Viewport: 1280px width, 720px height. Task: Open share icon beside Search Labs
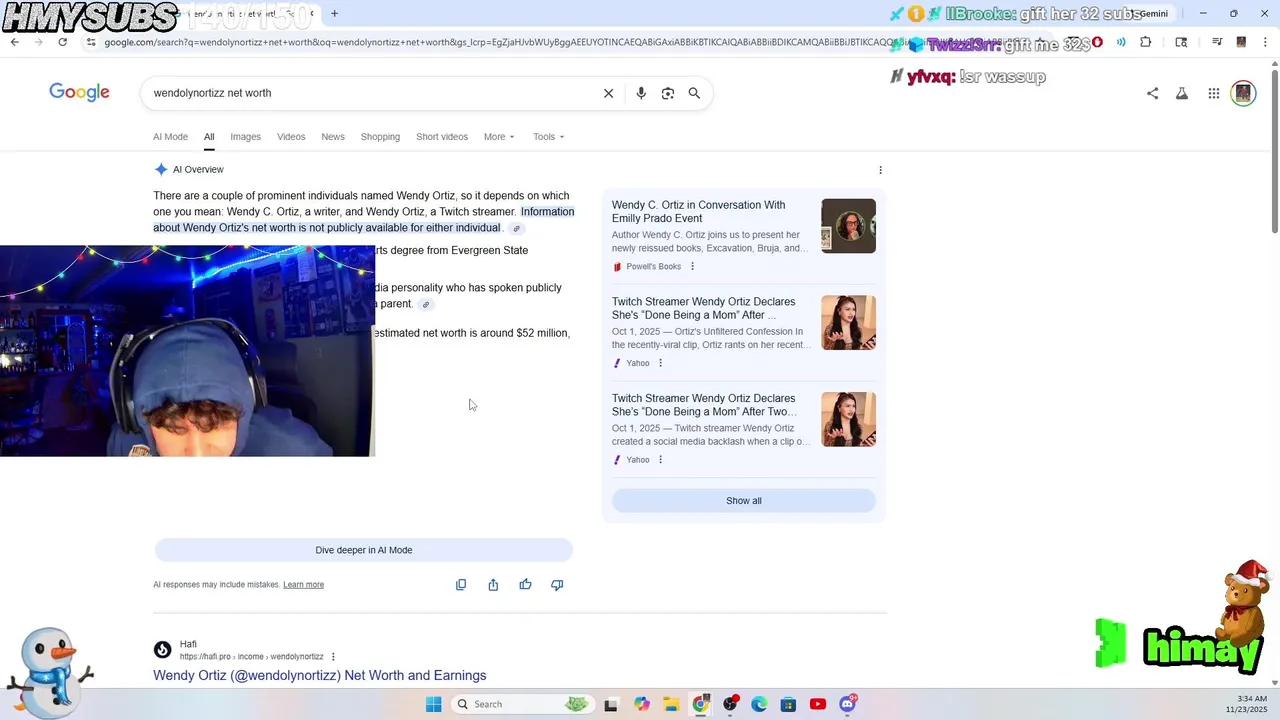click(1152, 93)
